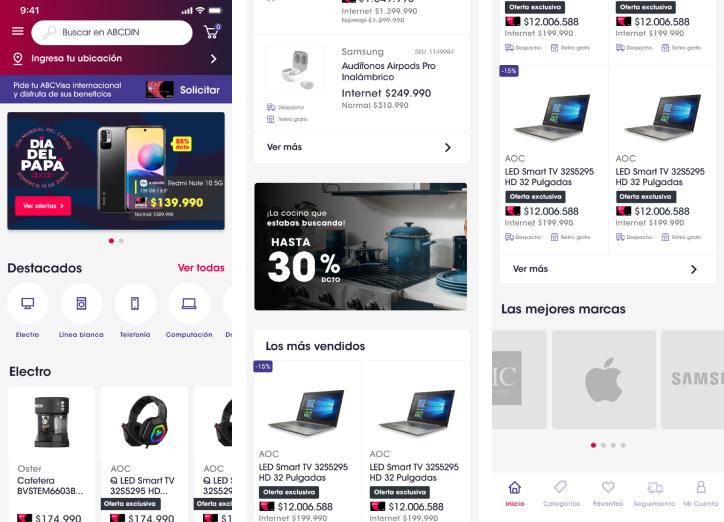The image size is (724, 522).
Task: Open the hamburger menu icon
Action: point(18,31)
